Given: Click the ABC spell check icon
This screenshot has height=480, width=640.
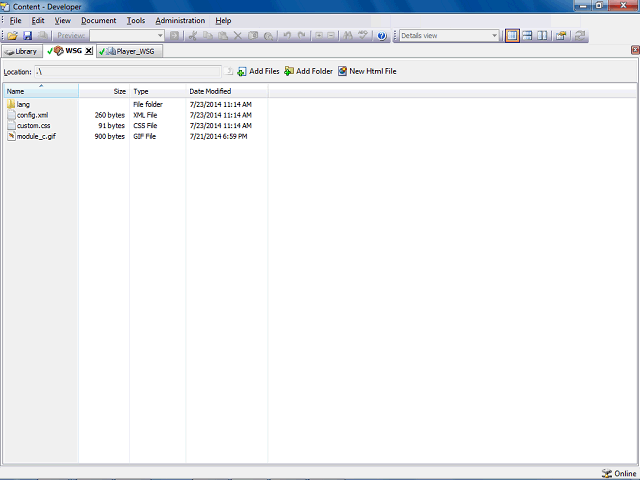Looking at the screenshot, I should click(363, 36).
